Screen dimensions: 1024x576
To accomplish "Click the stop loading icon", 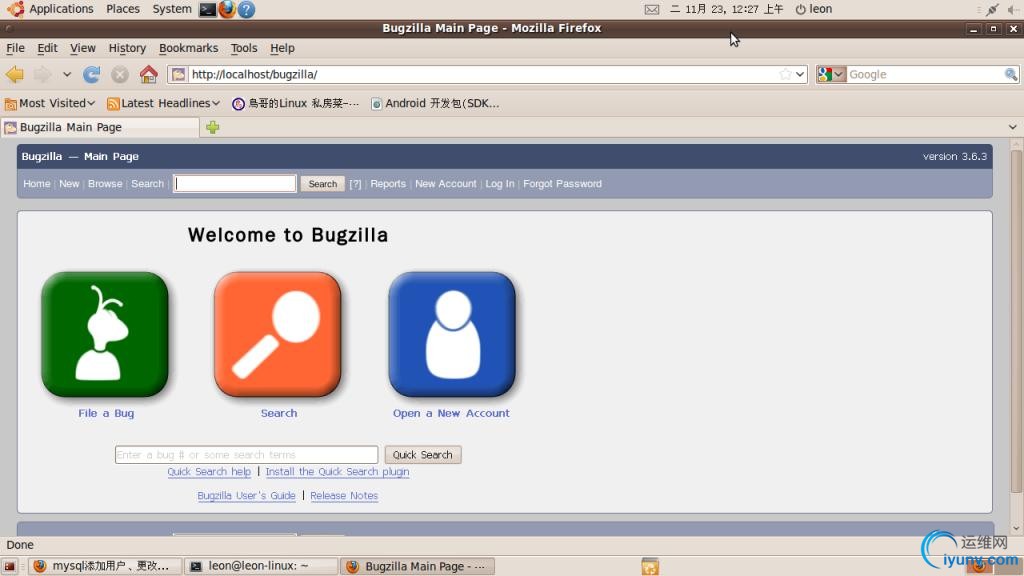I will point(120,74).
